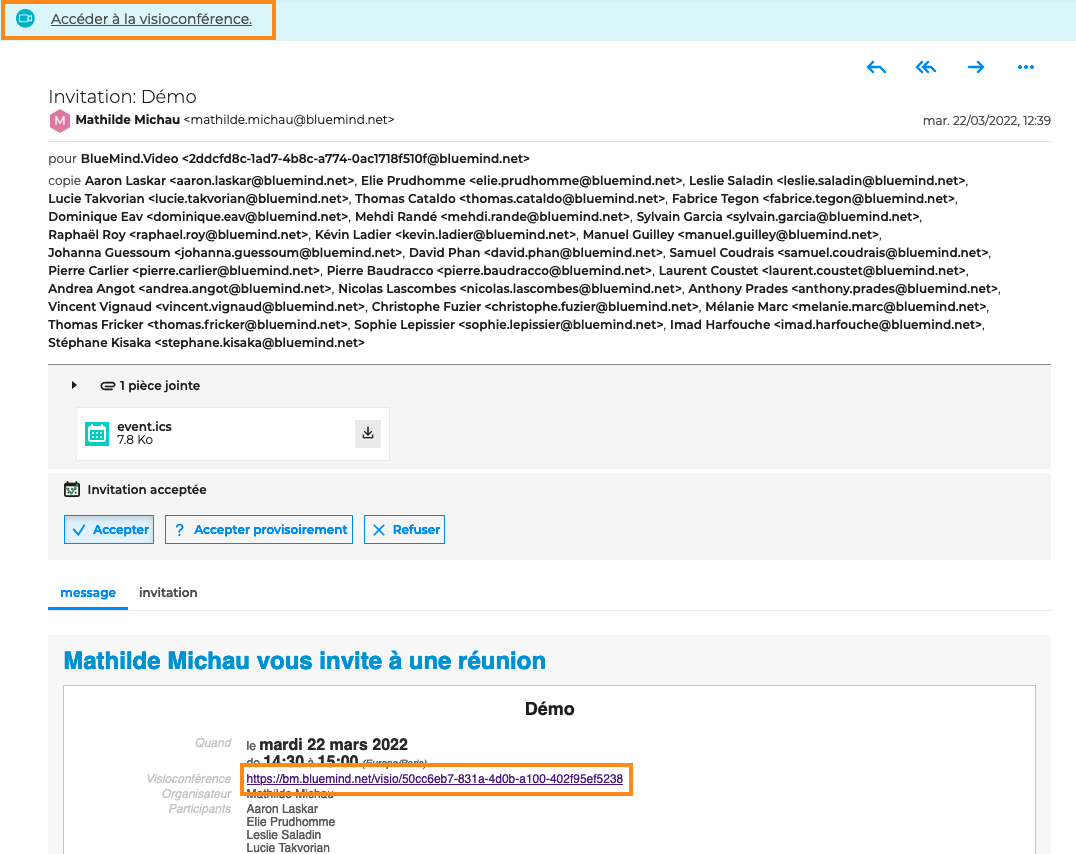Collapse the '1 pièce jointe' attachments section
Viewport: 1076px width, 854px height.
(73, 385)
